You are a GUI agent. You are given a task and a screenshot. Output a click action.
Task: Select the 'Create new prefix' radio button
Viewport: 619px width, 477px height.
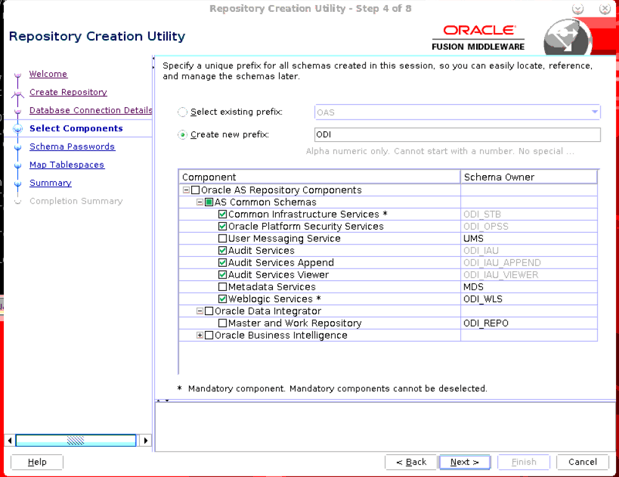(182, 135)
